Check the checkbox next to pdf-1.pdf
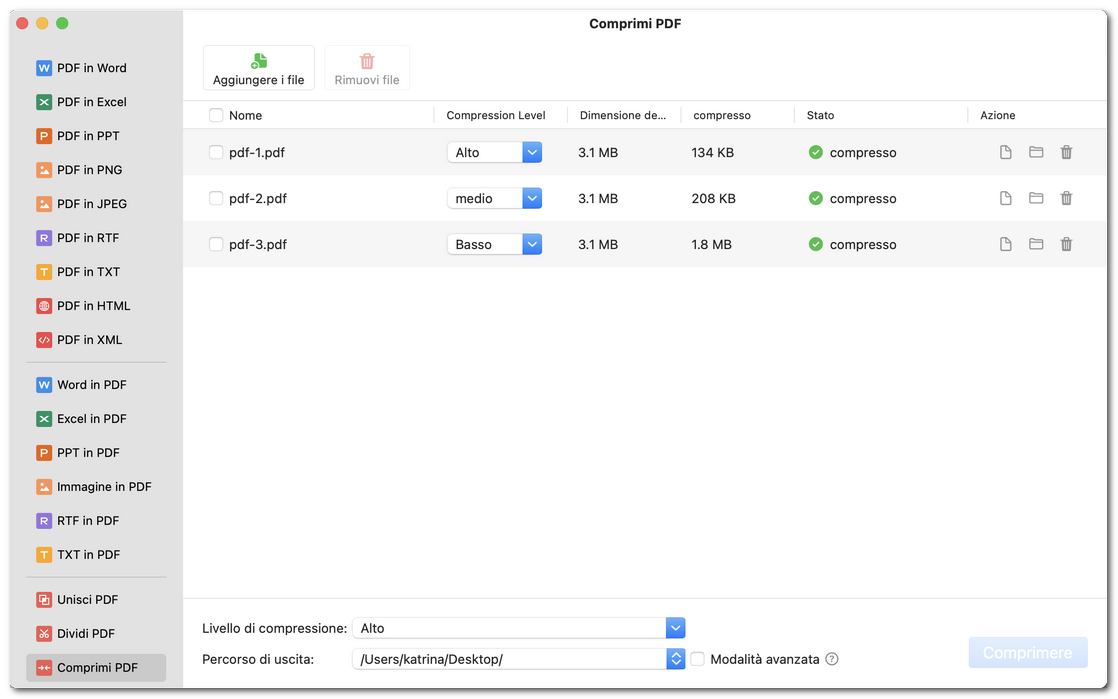The width and height of the screenshot is (1118, 699). click(215, 152)
